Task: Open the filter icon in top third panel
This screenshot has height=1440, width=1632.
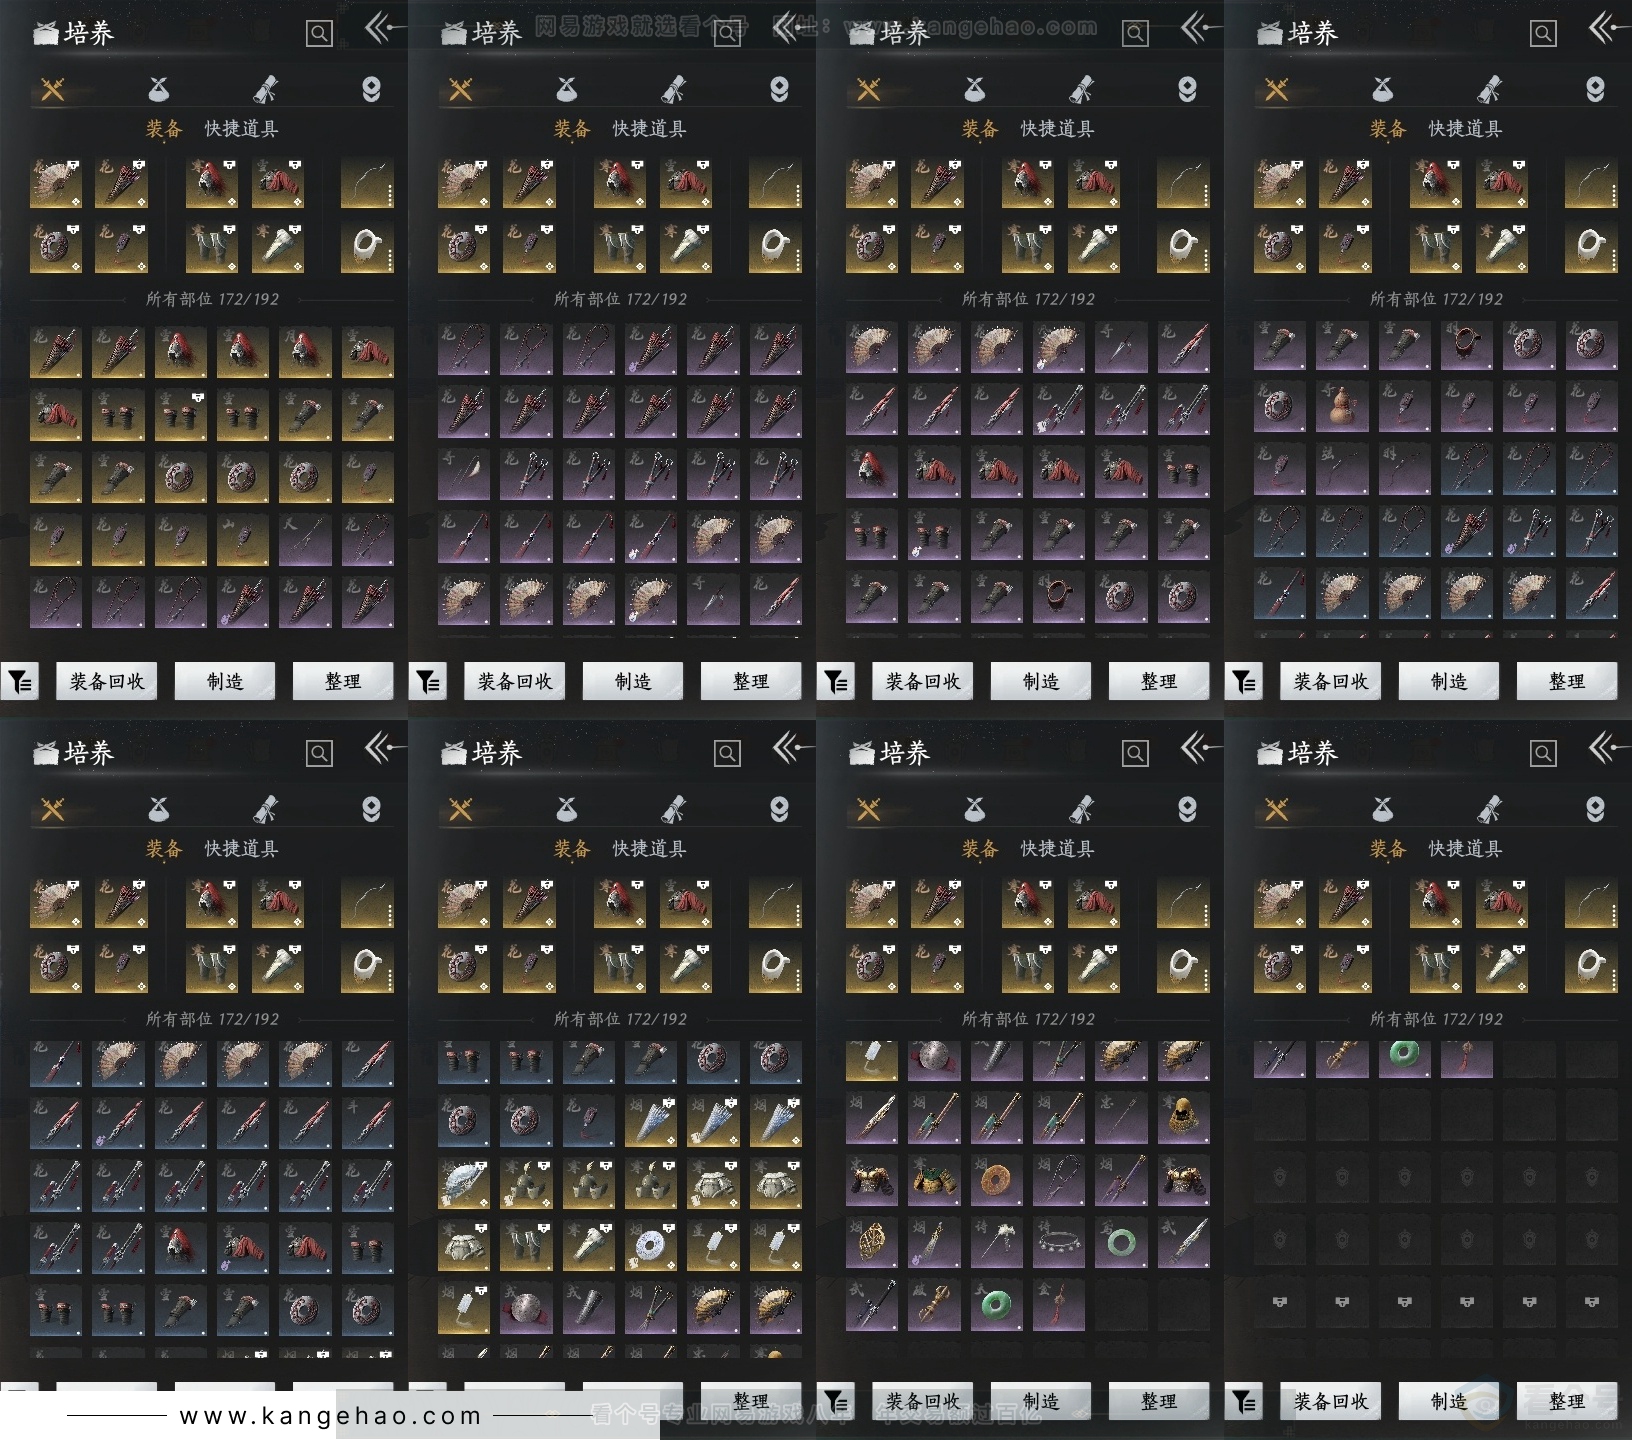Action: [x=836, y=682]
